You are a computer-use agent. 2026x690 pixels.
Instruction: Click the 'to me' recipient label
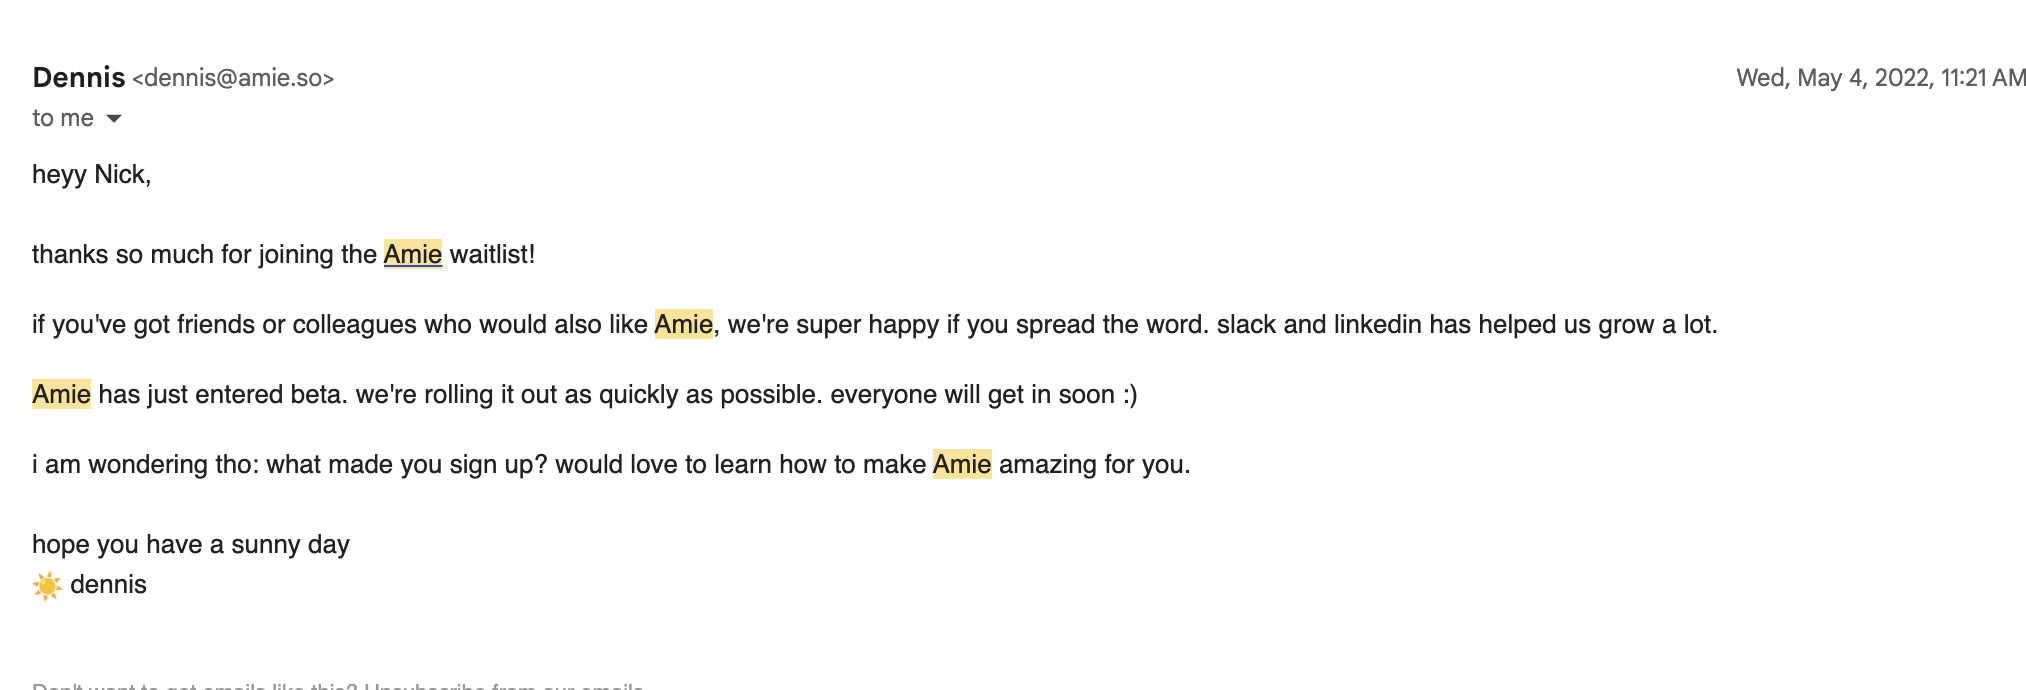63,118
